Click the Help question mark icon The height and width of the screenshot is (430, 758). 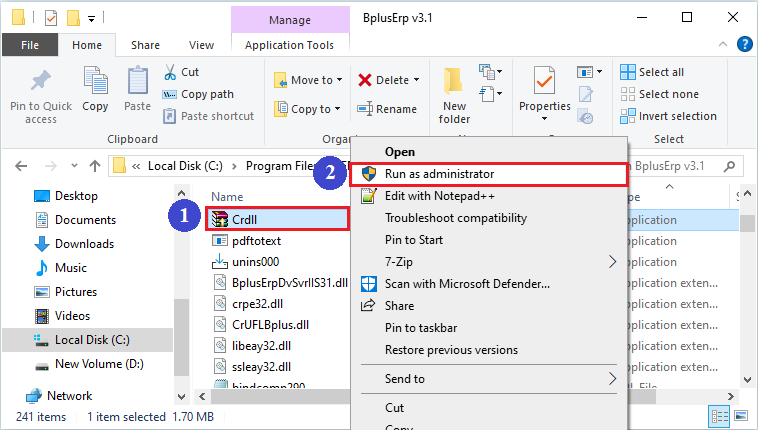click(x=745, y=45)
